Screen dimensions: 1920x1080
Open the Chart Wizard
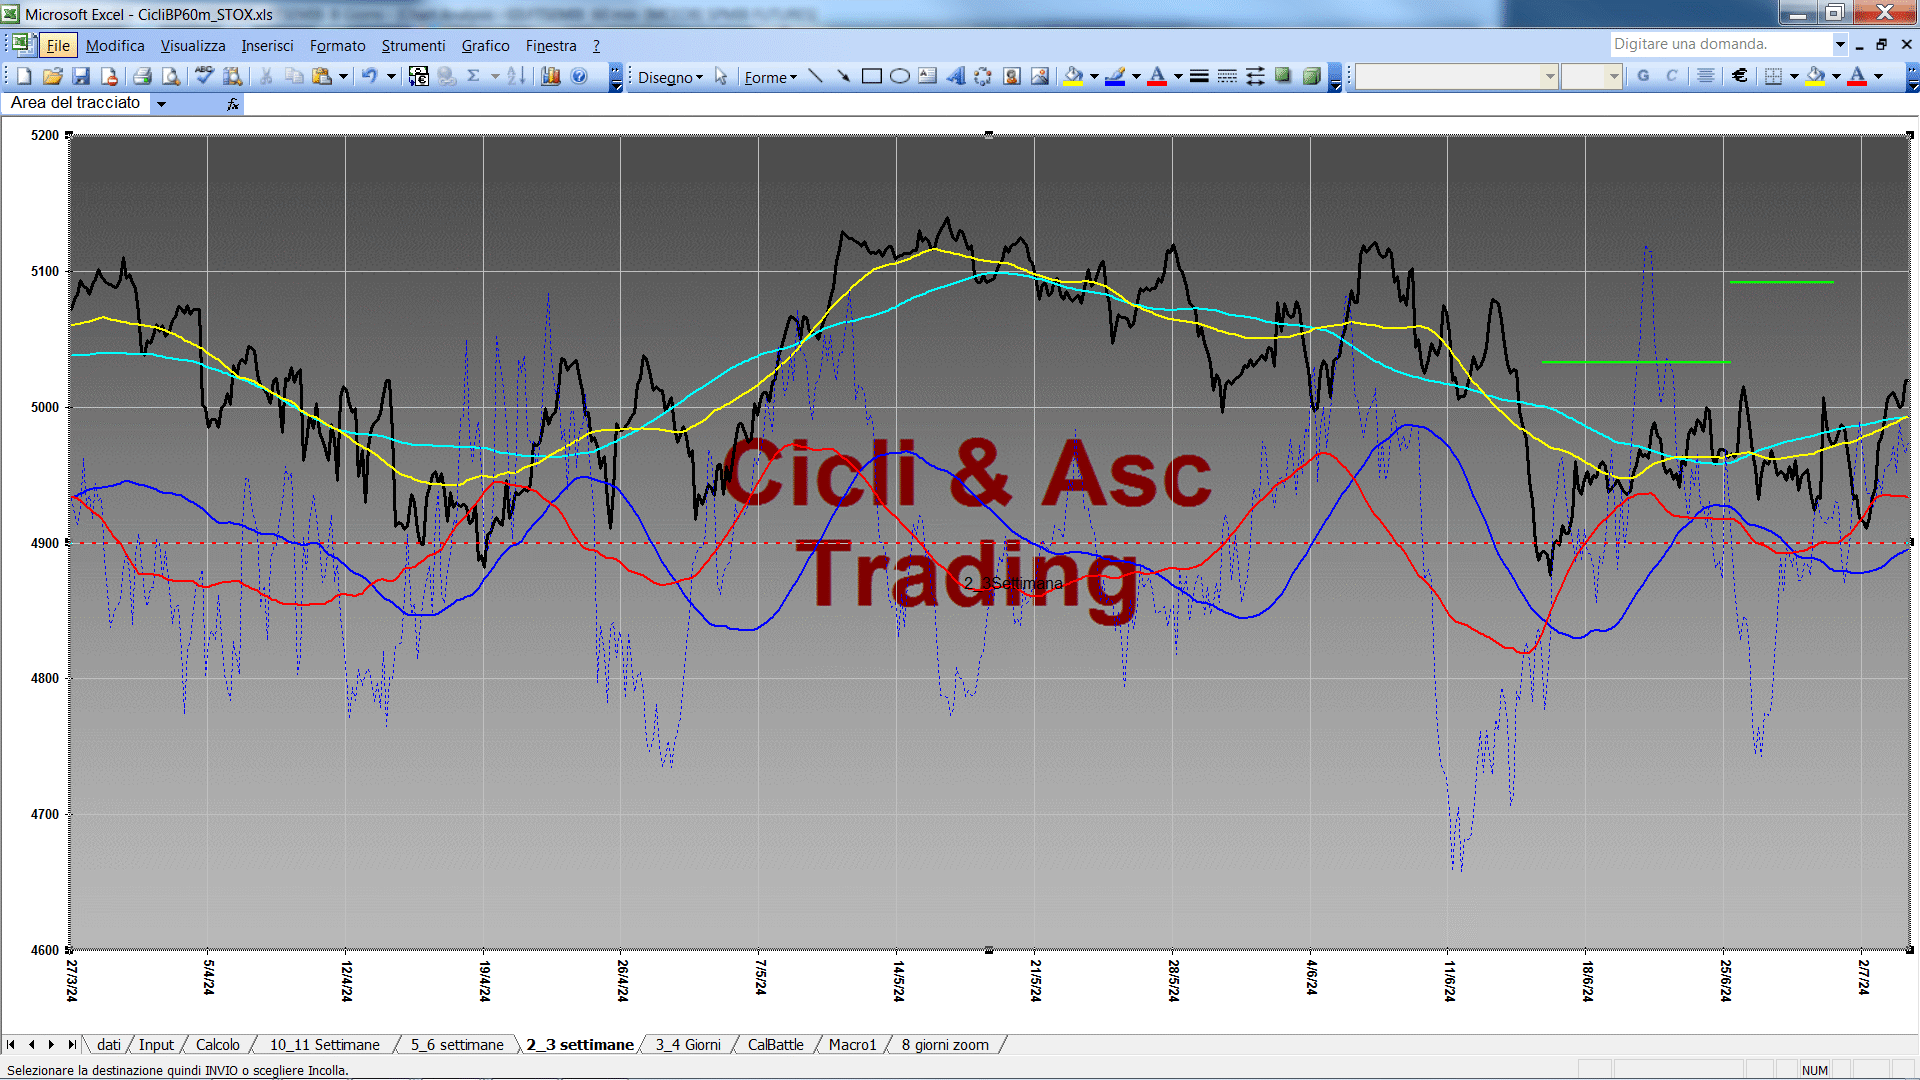click(x=550, y=77)
